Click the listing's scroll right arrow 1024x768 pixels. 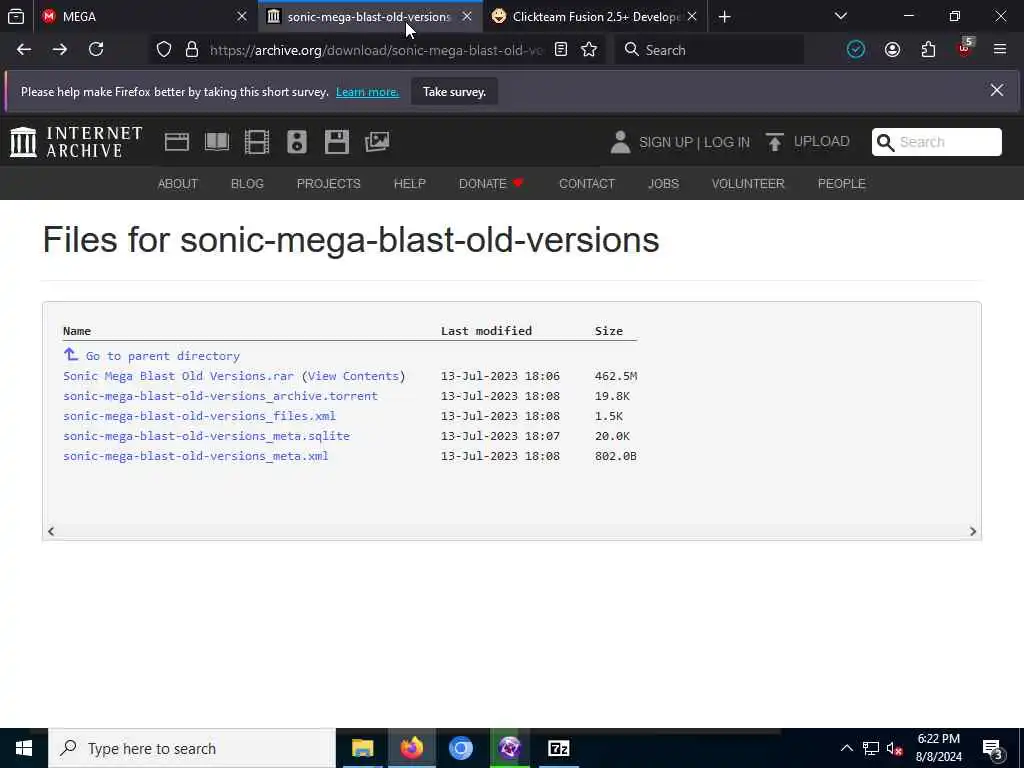(x=972, y=532)
